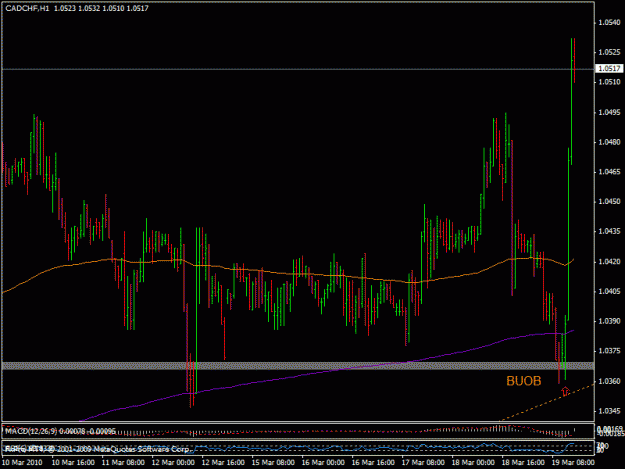
Task: Click the 10 Mar 16:00 time label
Action: coord(73,463)
